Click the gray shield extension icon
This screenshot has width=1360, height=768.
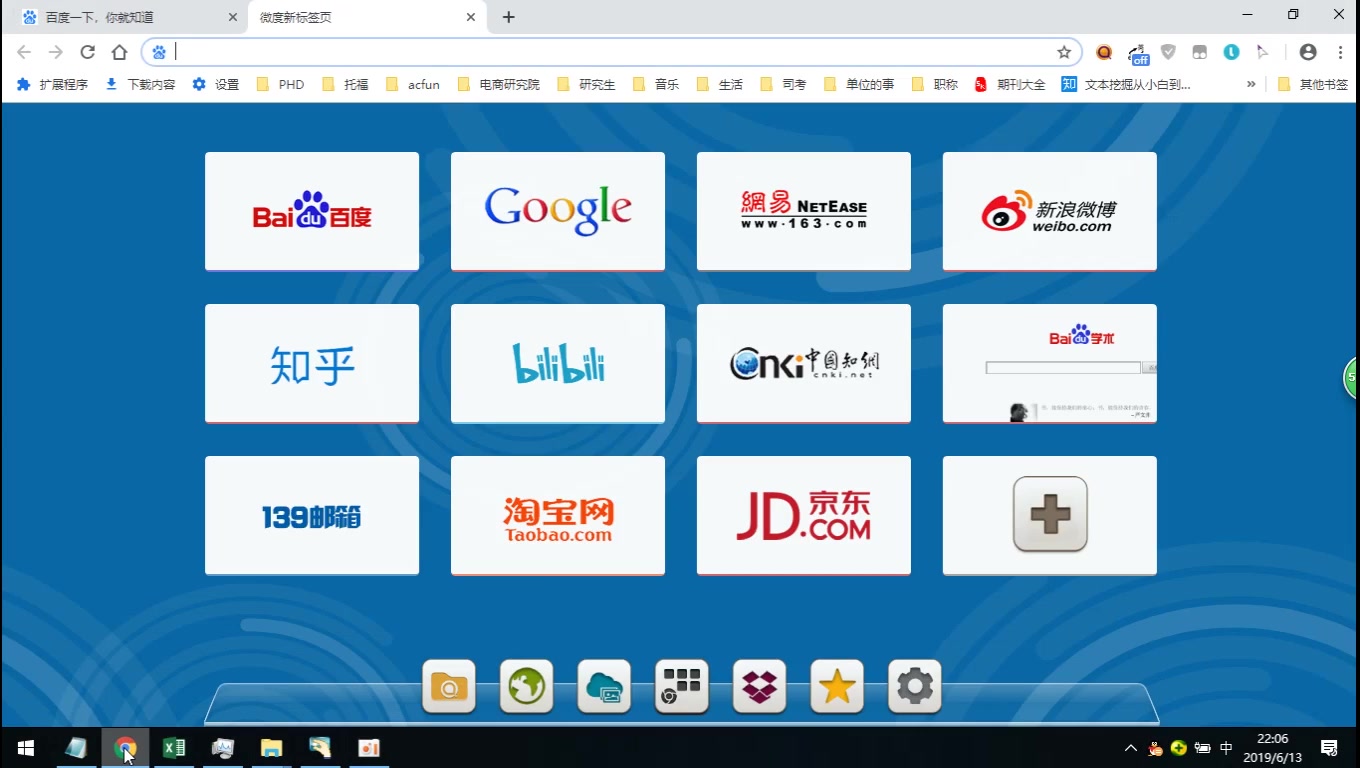point(1168,52)
